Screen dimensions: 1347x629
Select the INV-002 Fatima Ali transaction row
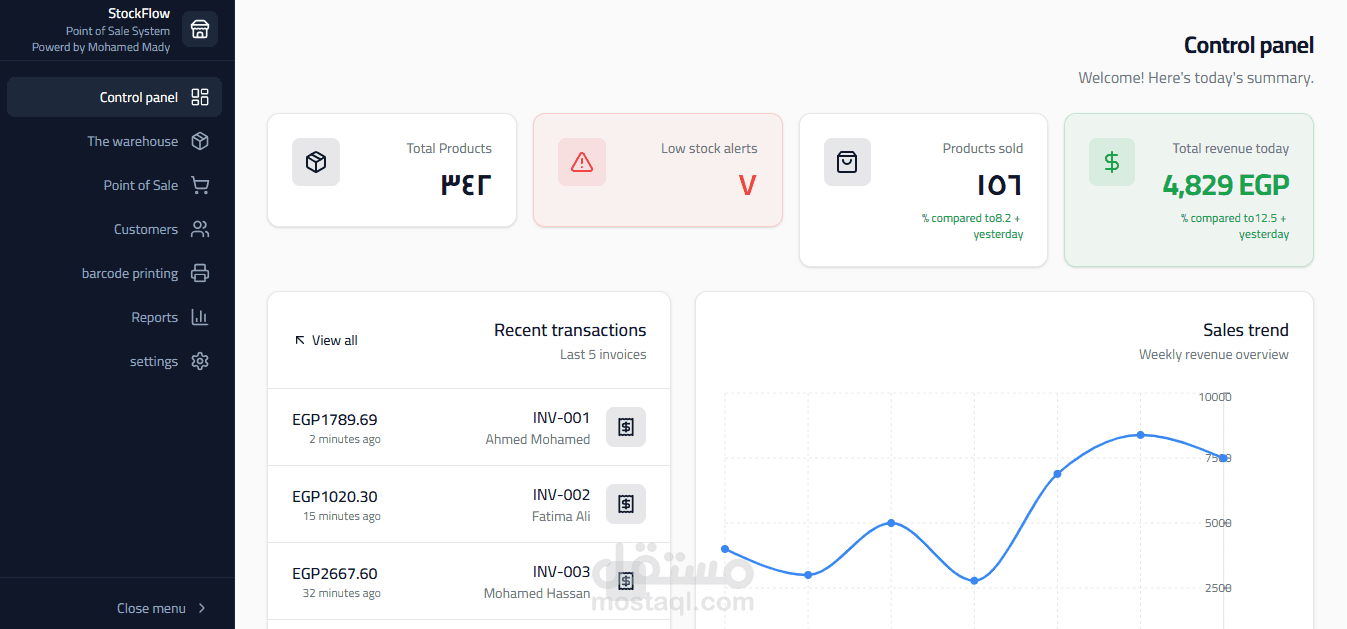coord(468,504)
